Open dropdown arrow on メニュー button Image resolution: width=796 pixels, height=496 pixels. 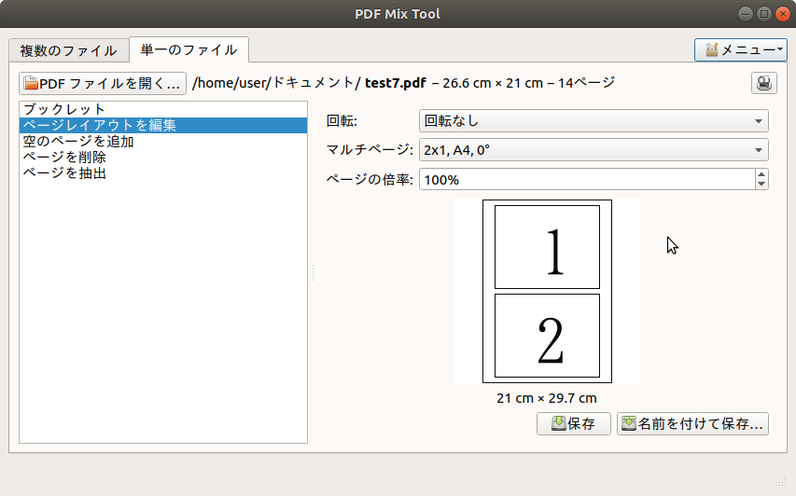pos(780,49)
